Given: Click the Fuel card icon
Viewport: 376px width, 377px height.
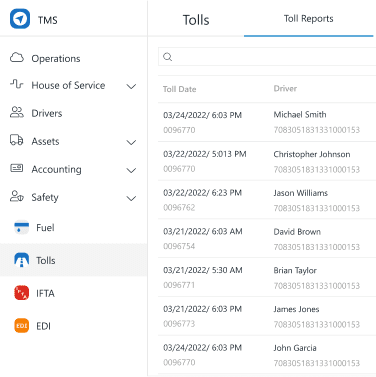Looking at the screenshot, I should point(22,227).
